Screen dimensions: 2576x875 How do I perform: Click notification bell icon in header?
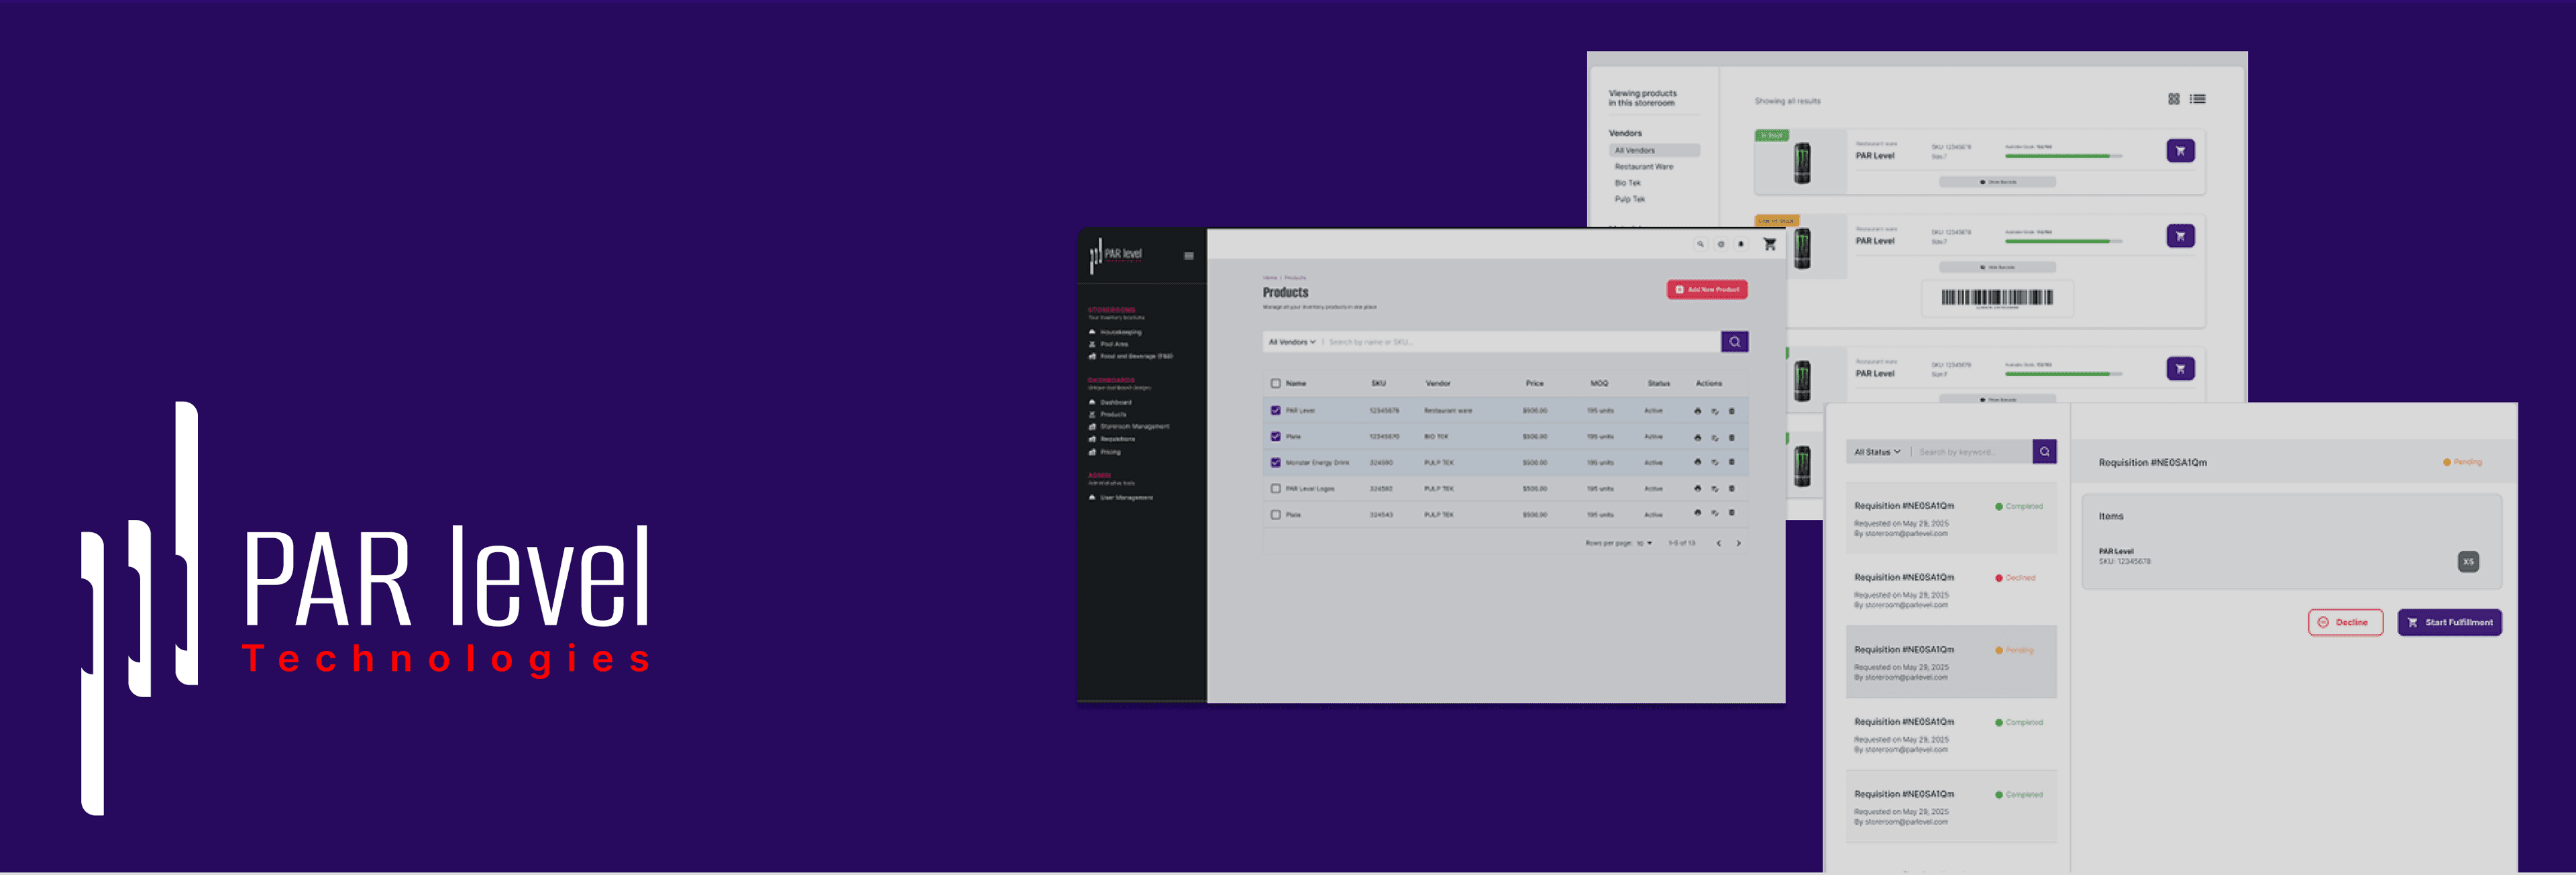(x=1741, y=244)
